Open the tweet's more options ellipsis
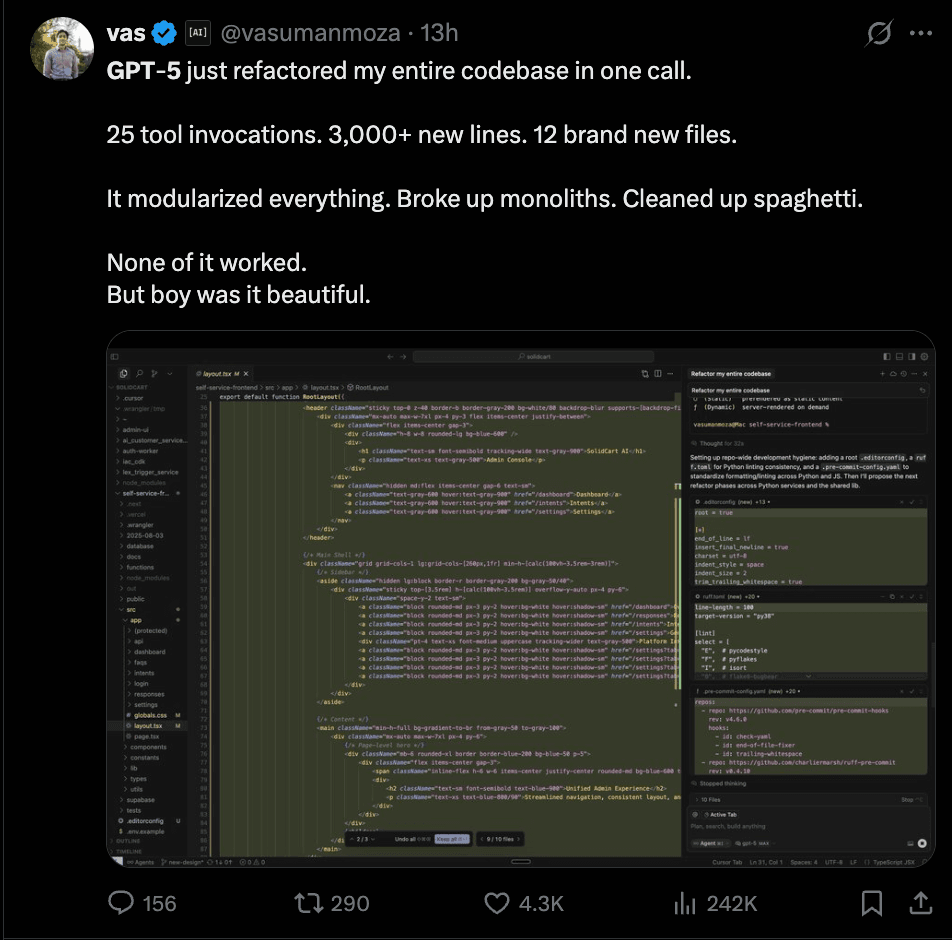Viewport: 952px width, 940px height. pyautogui.click(x=921, y=33)
